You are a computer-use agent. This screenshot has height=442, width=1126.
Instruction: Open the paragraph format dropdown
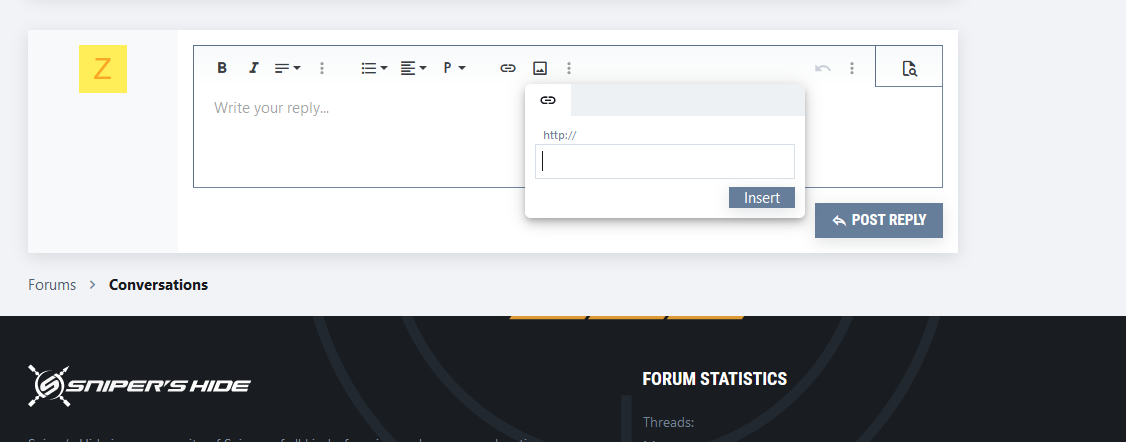pyautogui.click(x=454, y=68)
